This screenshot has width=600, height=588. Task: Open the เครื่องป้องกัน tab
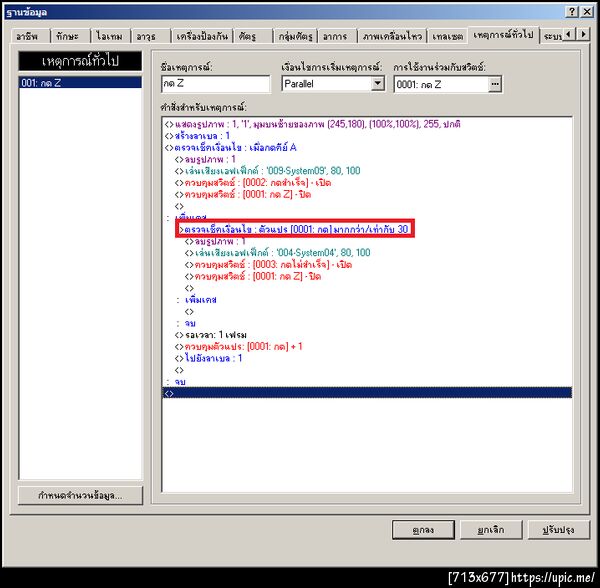(202, 36)
